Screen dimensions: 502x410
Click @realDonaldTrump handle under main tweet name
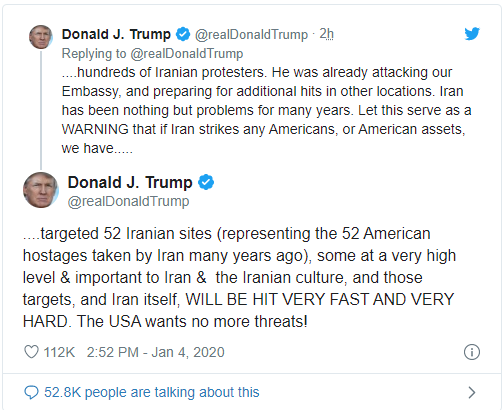pos(128,201)
